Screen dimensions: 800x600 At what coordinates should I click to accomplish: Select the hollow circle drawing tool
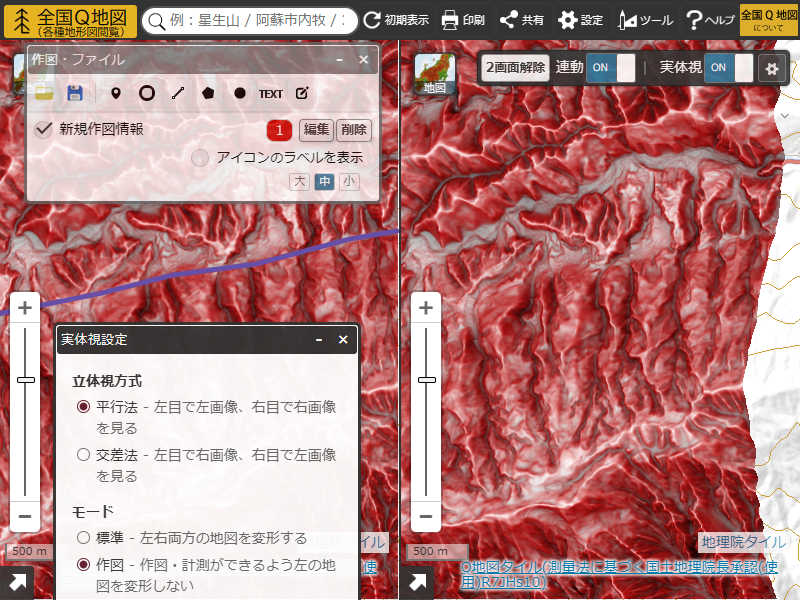147,93
